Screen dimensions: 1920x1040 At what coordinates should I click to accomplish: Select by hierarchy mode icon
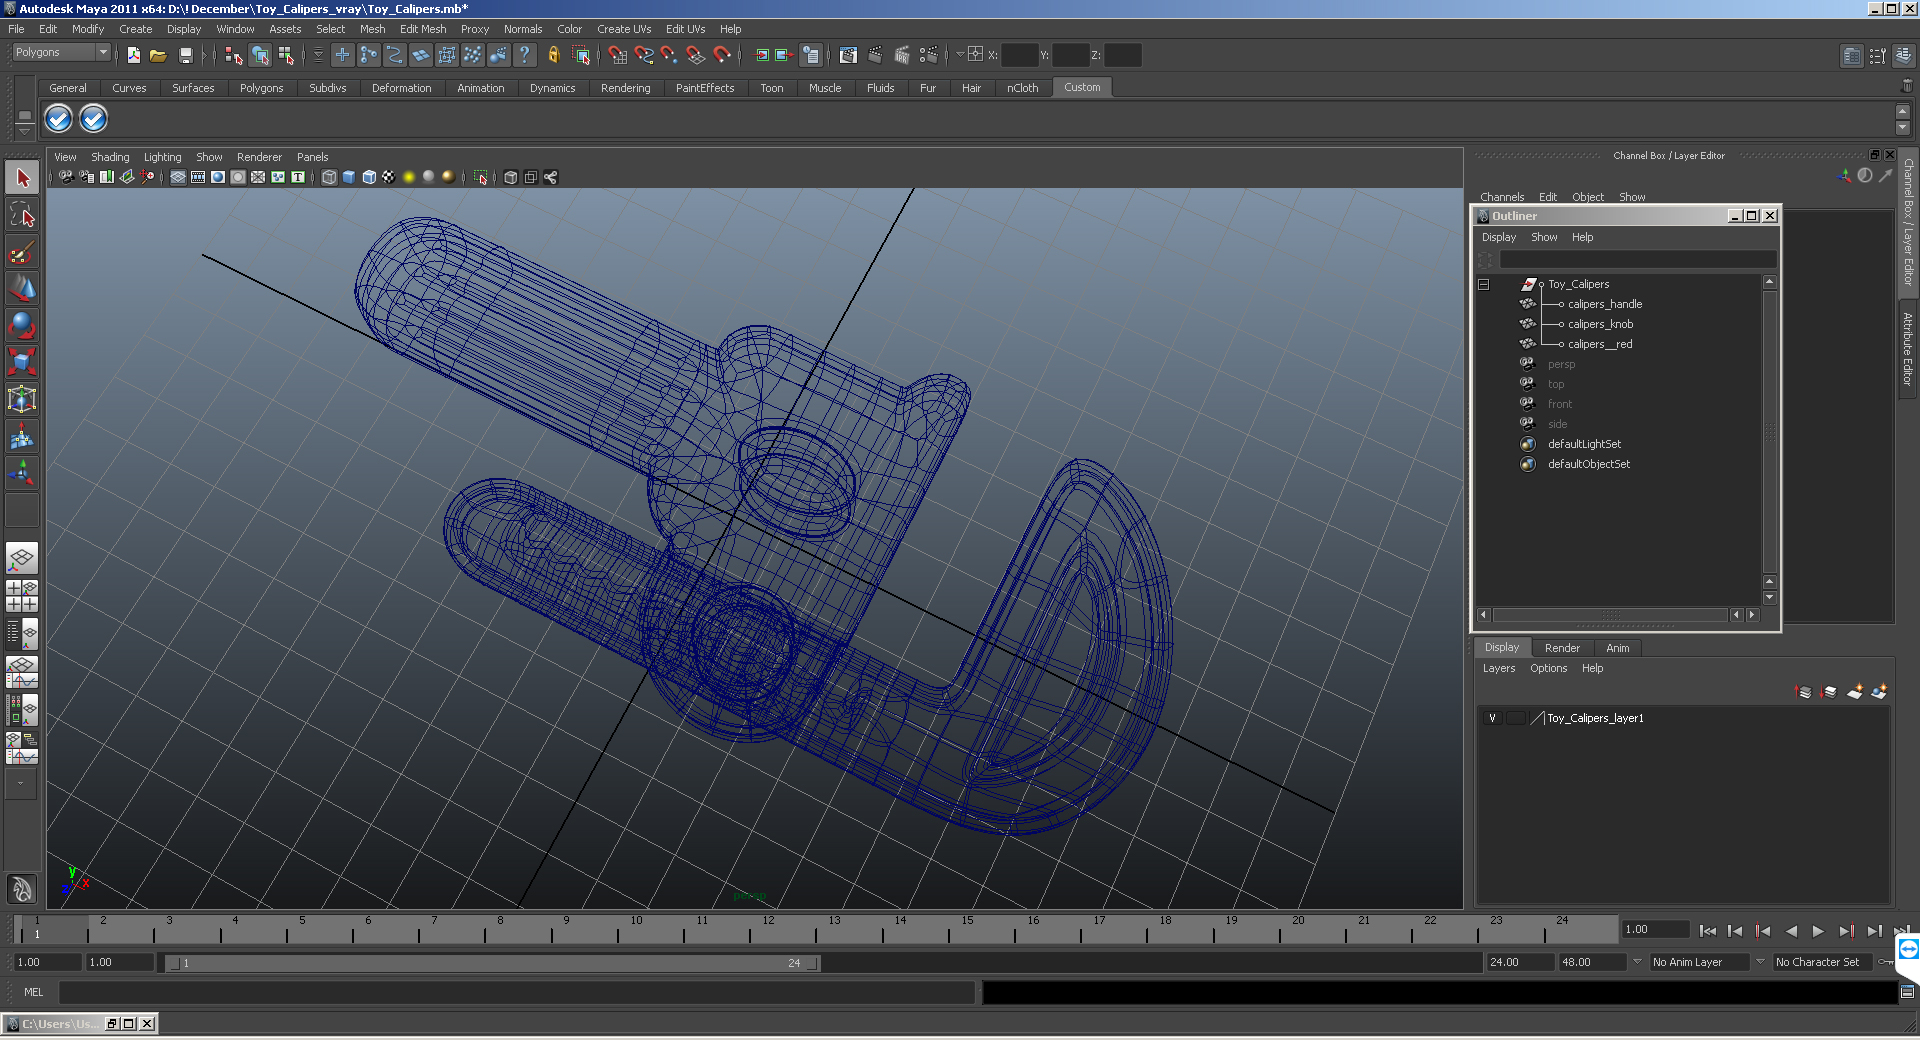pyautogui.click(x=233, y=56)
